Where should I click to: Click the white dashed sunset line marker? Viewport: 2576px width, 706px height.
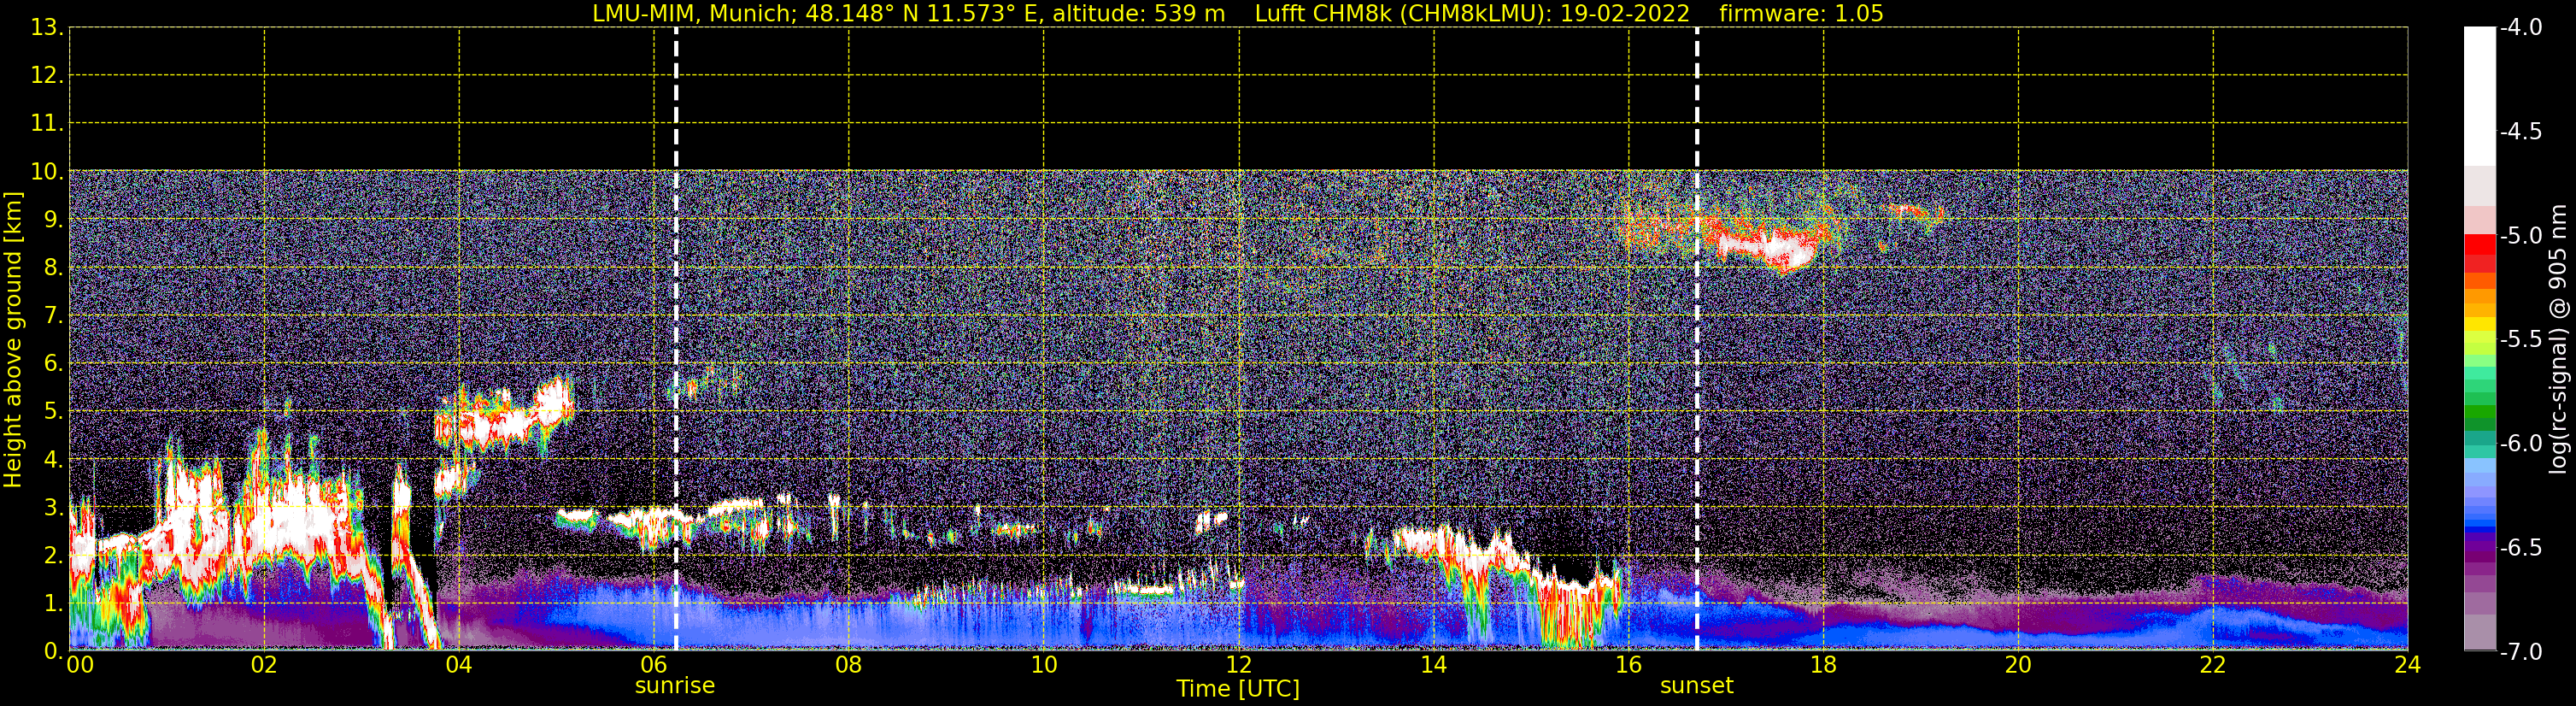coord(1697,339)
